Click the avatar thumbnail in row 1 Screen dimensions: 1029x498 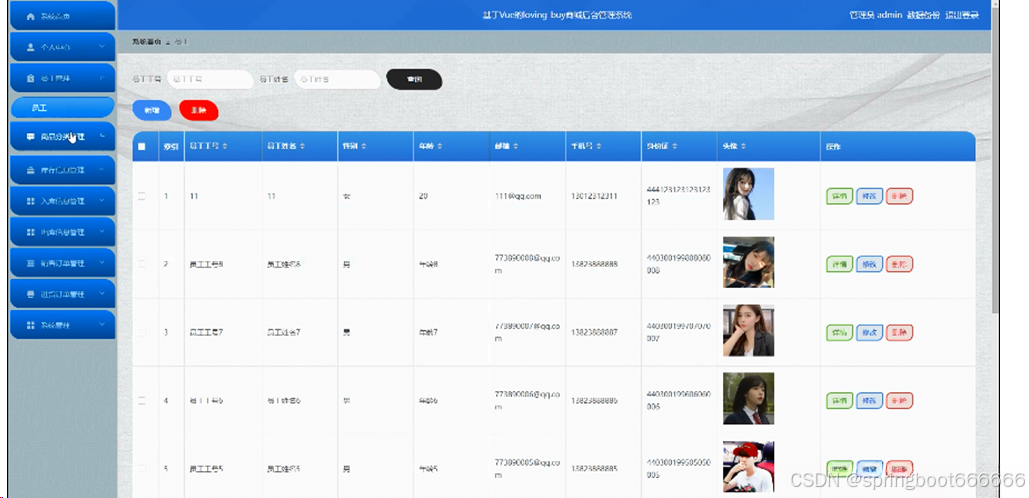pos(749,194)
